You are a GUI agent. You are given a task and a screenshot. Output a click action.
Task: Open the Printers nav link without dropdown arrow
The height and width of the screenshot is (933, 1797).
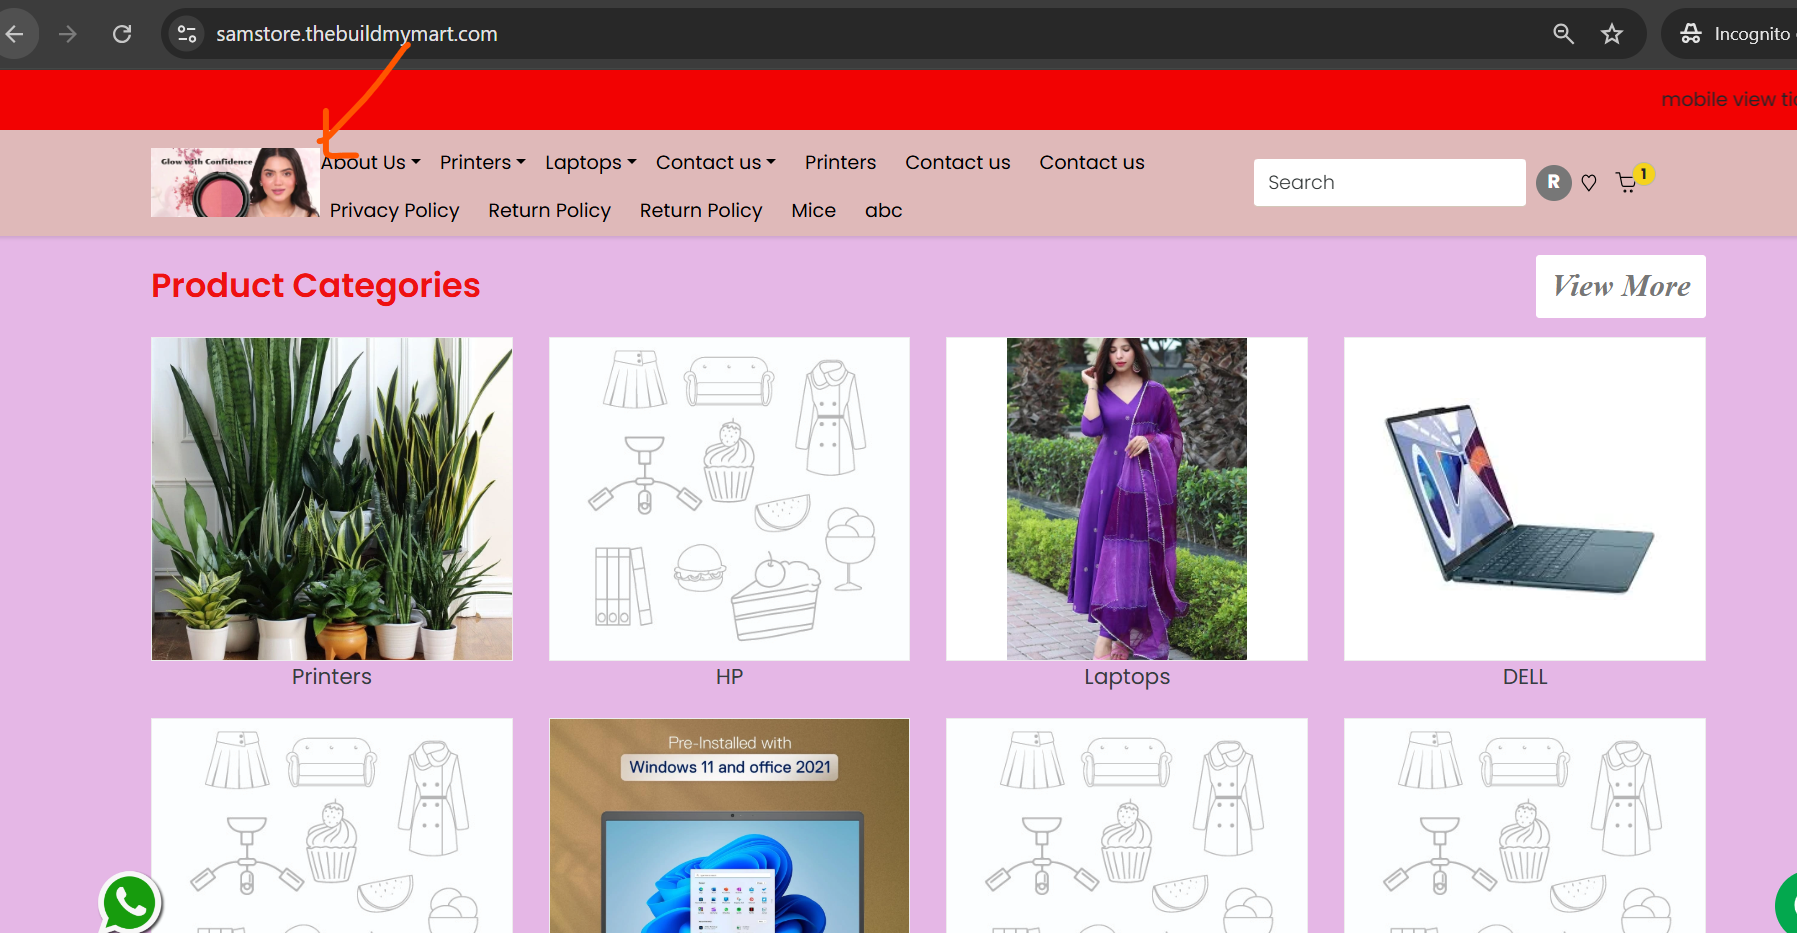(840, 162)
